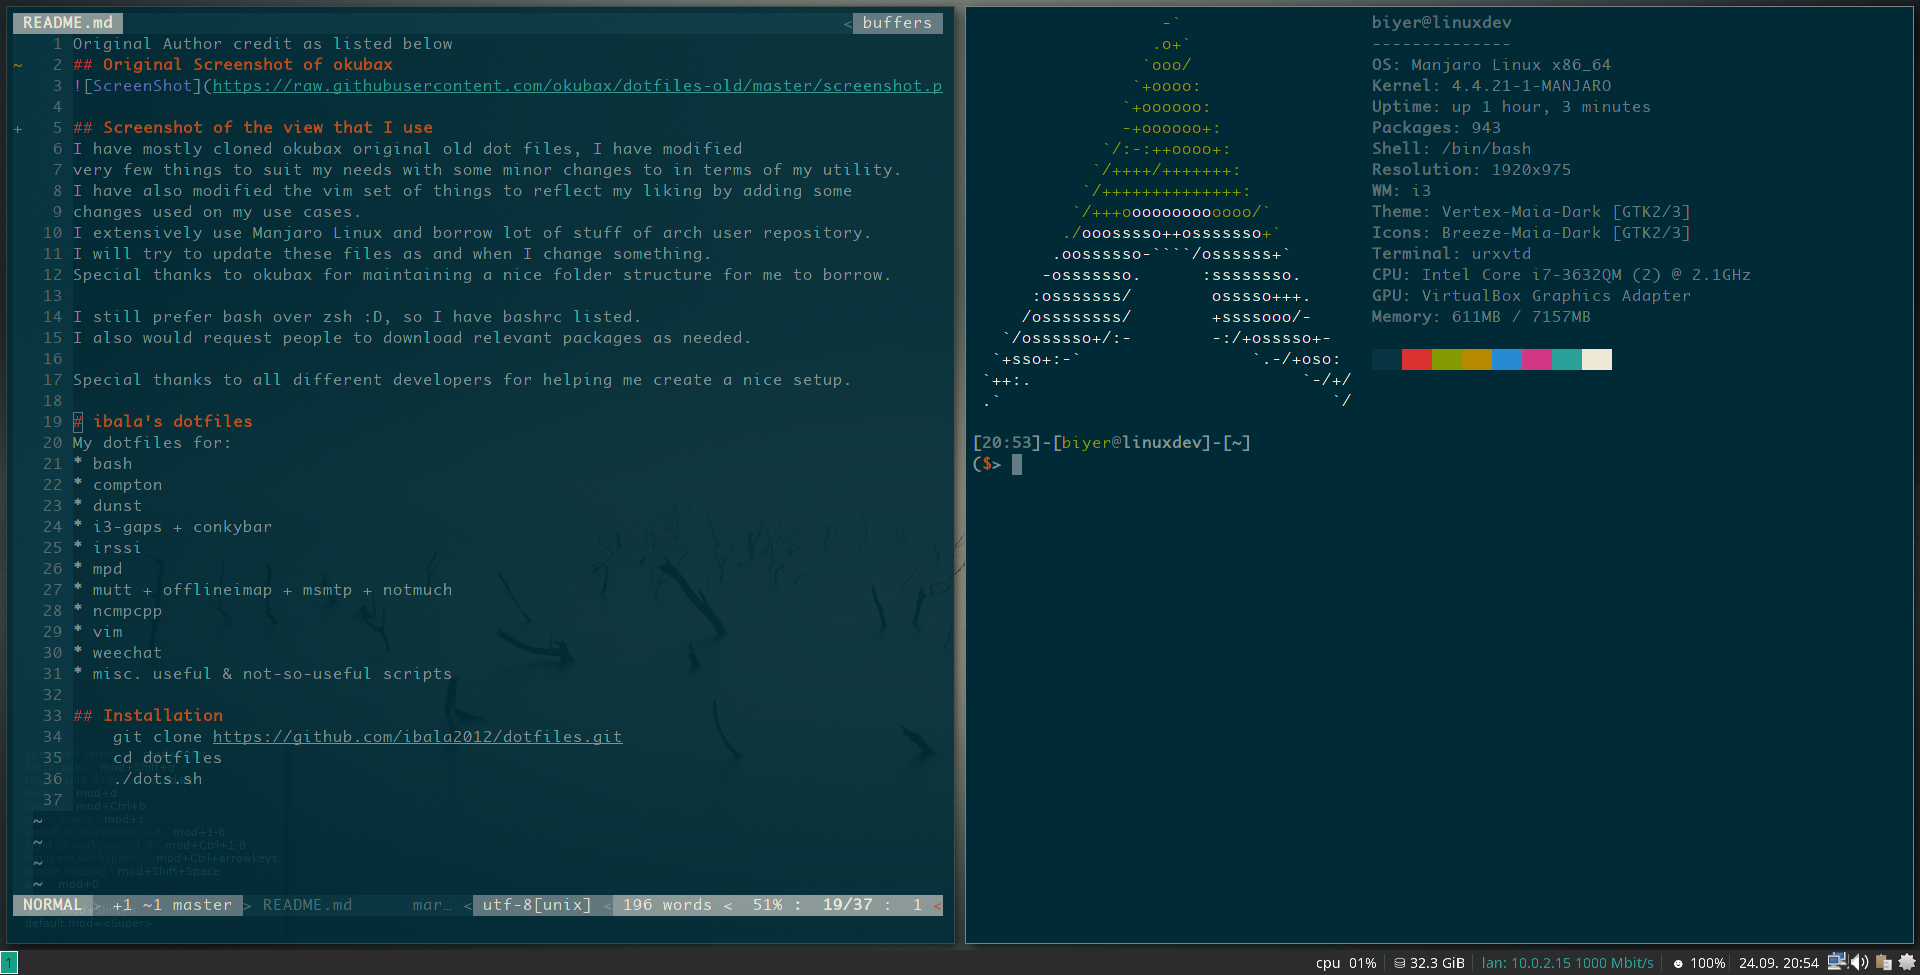Click the 196 words counter in statusline
Image resolution: width=1920 pixels, height=975 pixels.
click(x=667, y=905)
